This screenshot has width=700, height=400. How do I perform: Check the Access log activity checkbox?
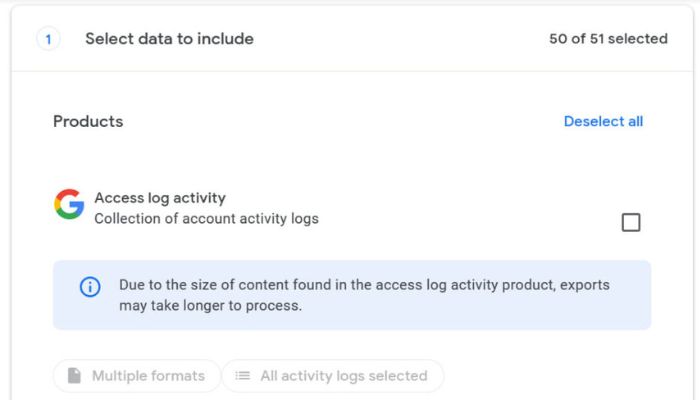click(x=631, y=222)
